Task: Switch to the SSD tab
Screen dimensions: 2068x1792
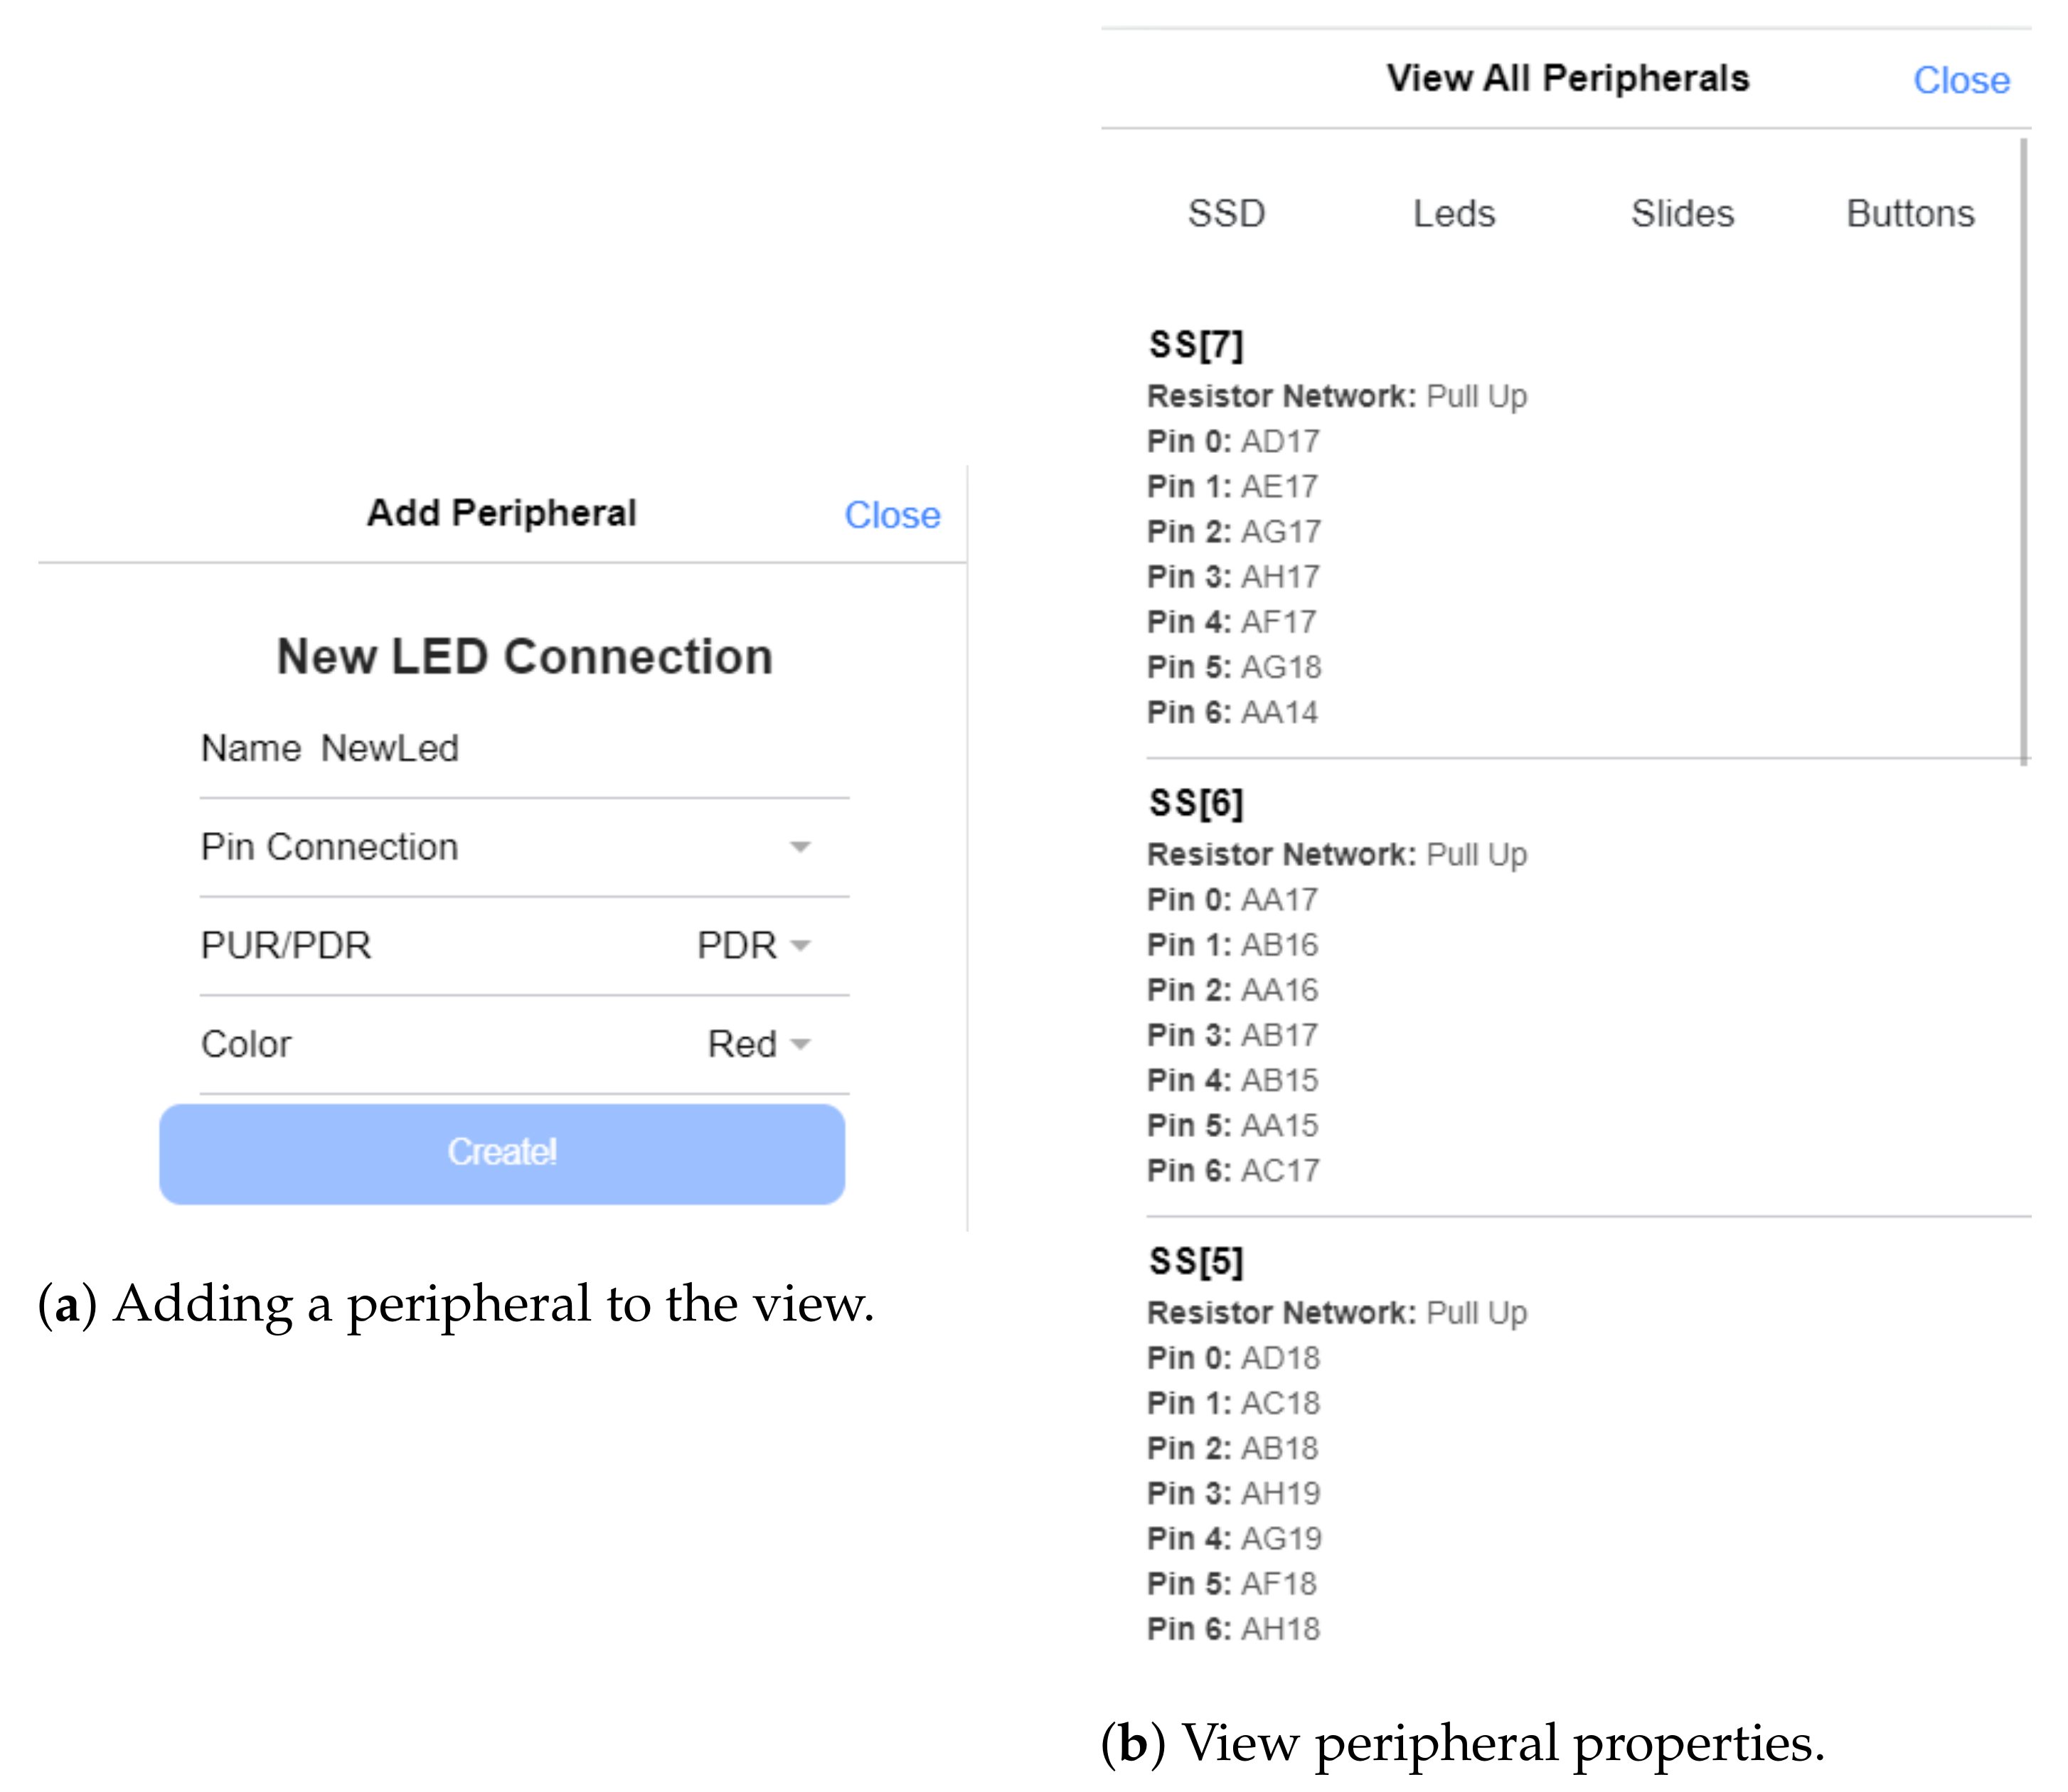Action: (1226, 214)
